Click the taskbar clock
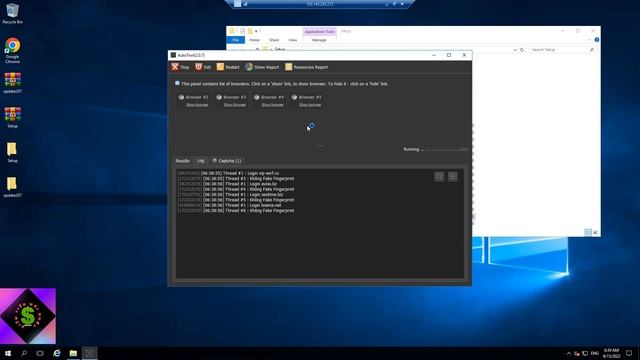 click(x=611, y=353)
